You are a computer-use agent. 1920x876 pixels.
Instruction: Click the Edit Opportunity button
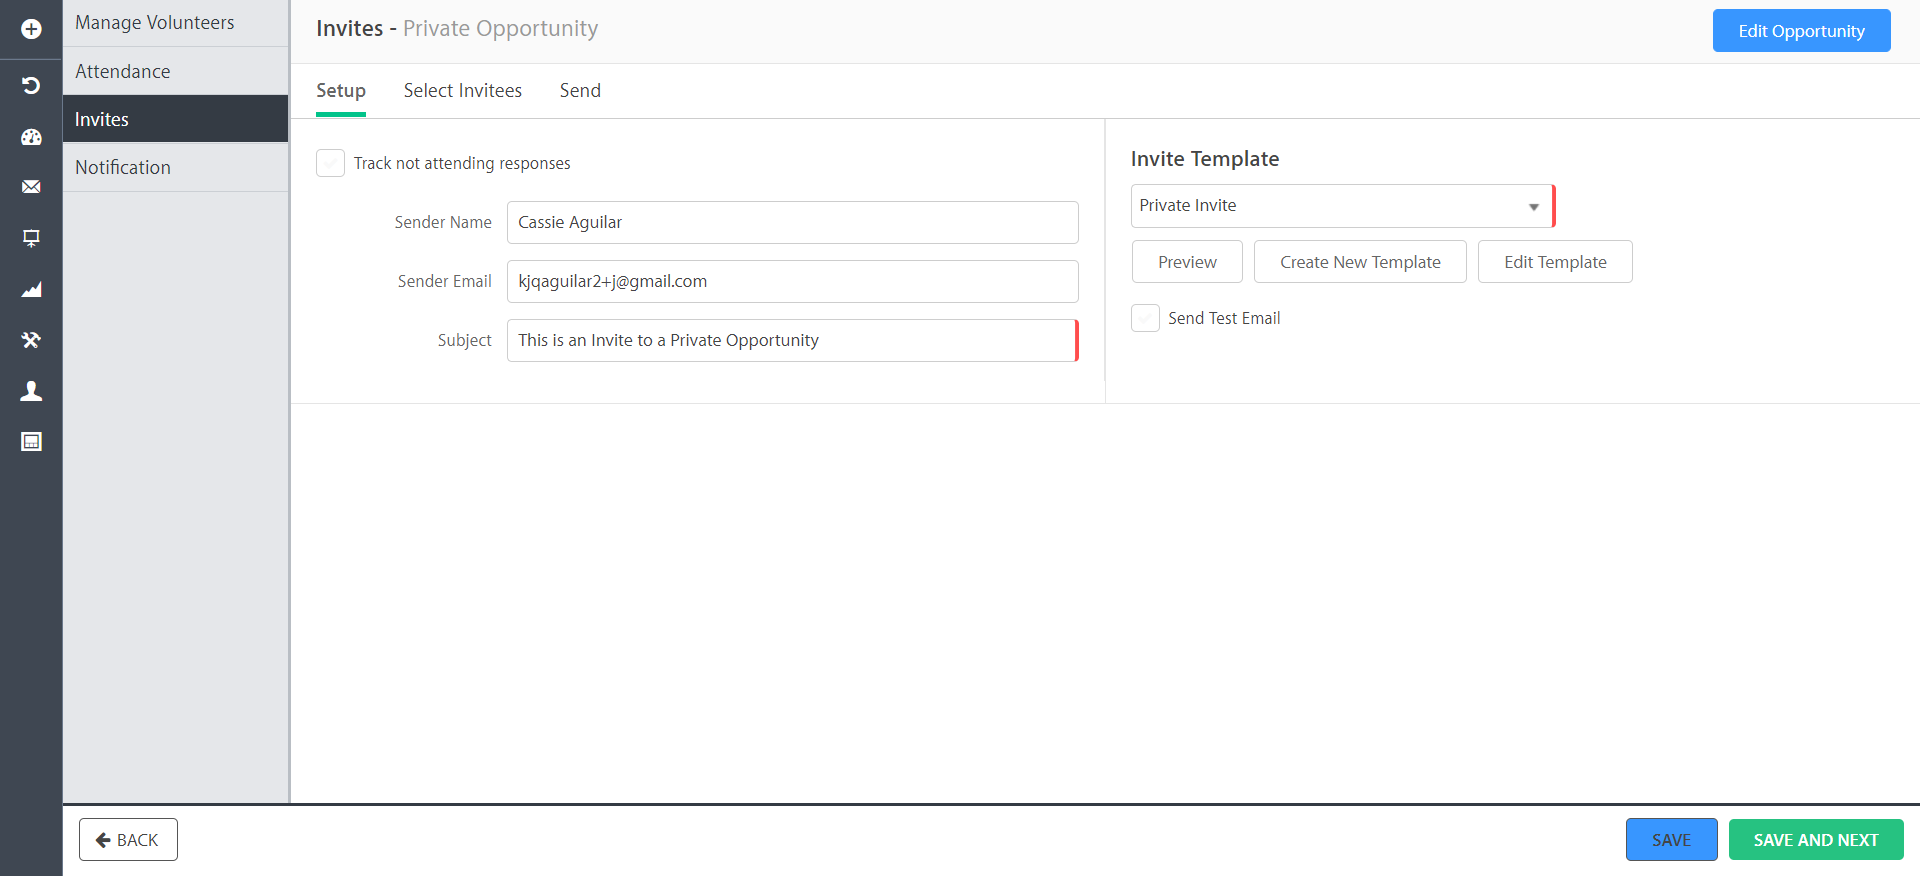tap(1801, 31)
